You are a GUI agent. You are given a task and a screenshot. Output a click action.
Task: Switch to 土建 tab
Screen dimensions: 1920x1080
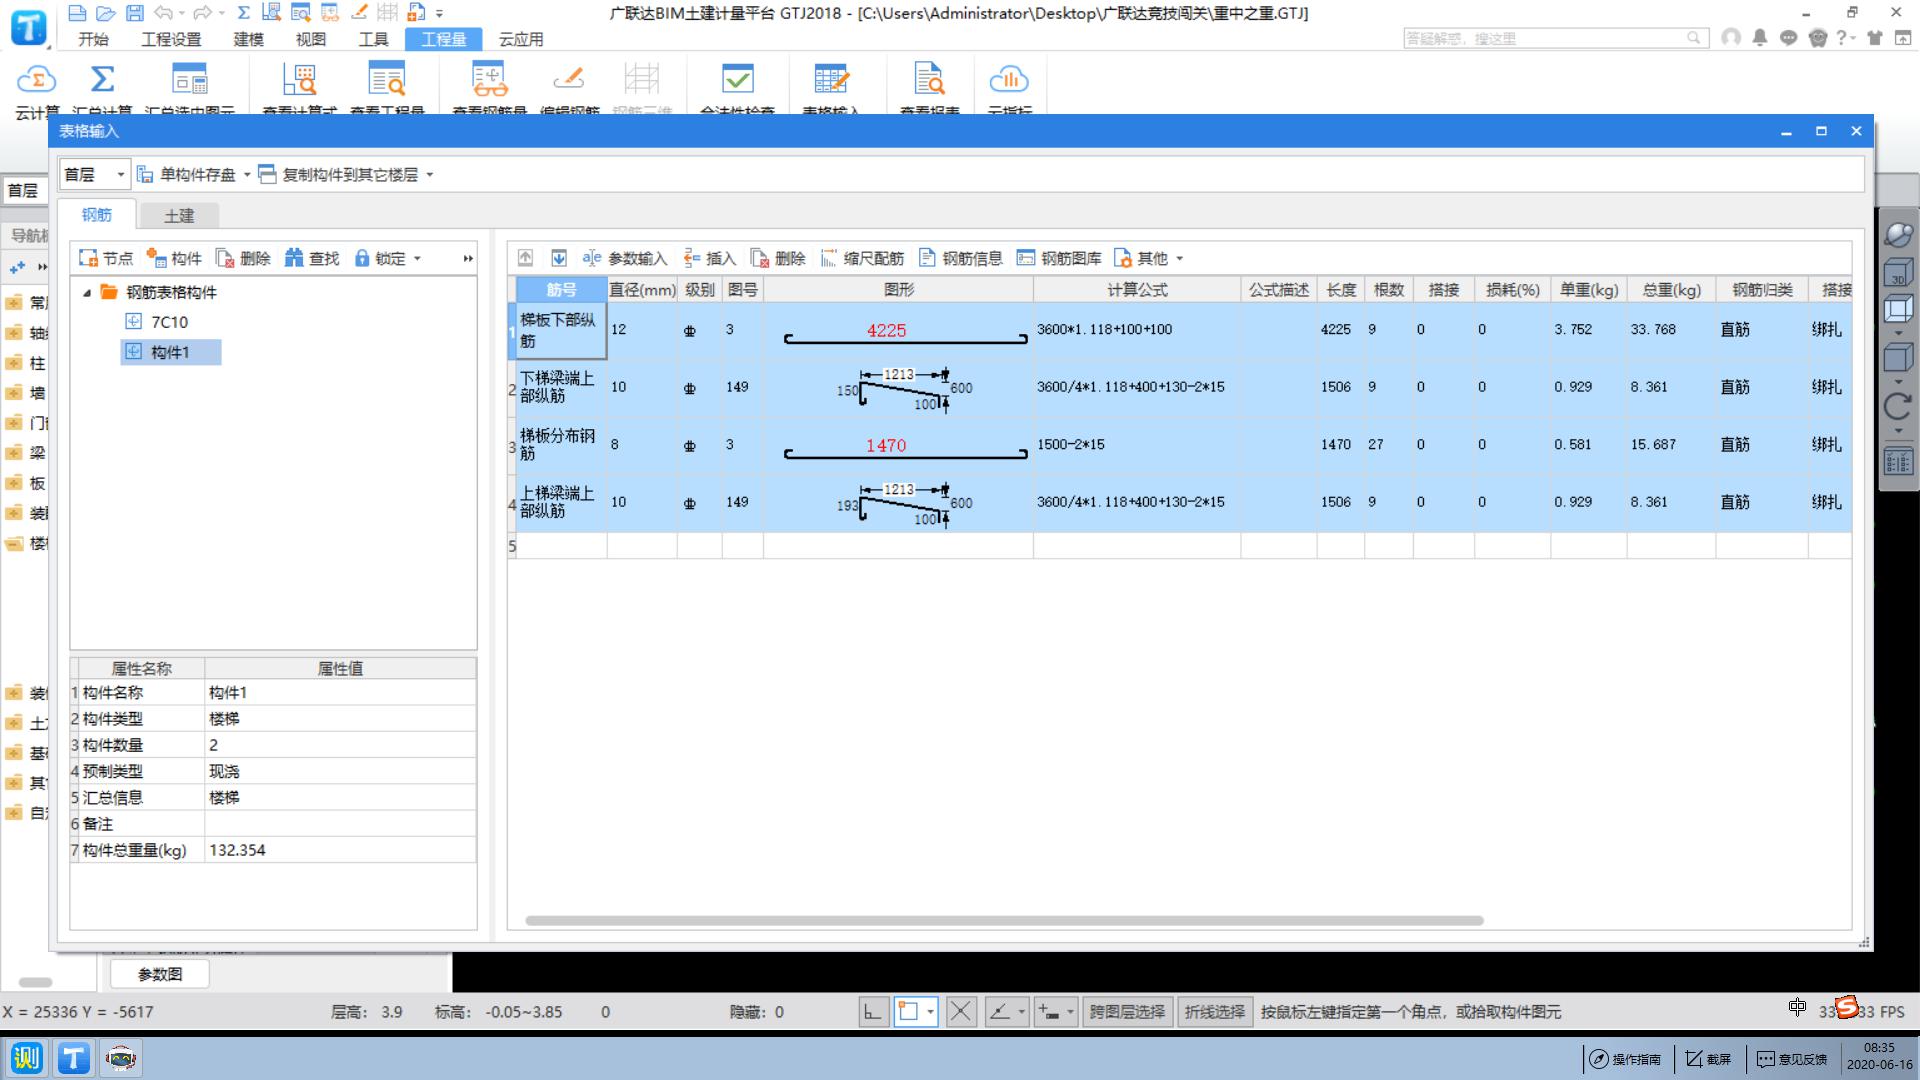coord(181,215)
